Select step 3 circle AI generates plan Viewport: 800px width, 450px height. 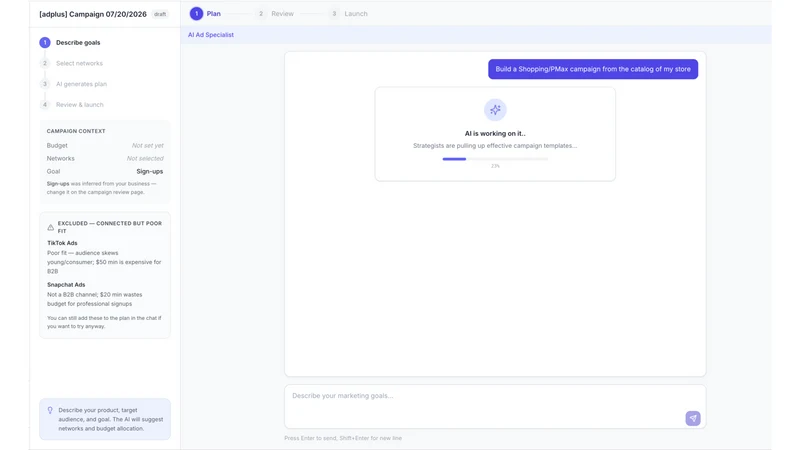click(45, 84)
